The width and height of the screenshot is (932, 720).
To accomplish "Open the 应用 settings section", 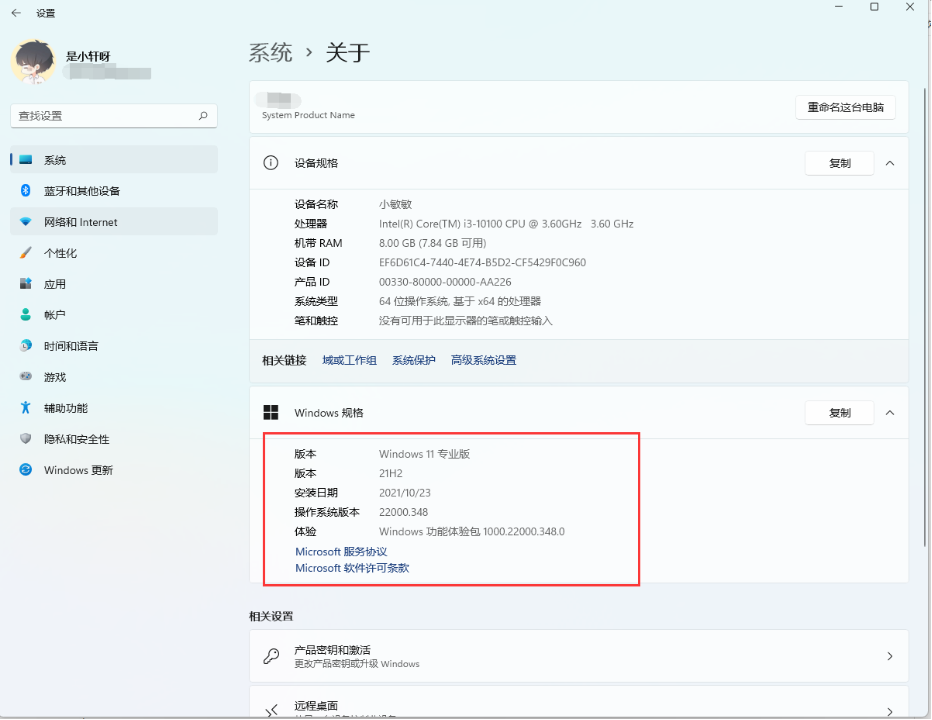I will coord(54,284).
